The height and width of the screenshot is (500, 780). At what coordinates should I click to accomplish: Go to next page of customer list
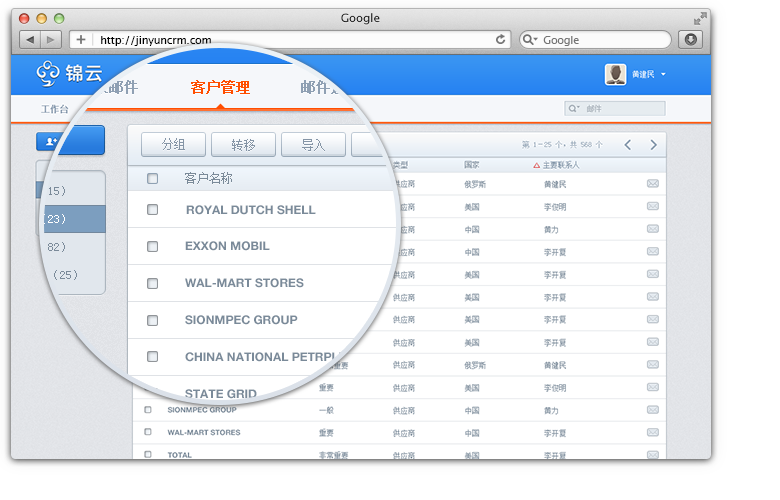pyautogui.click(x=653, y=145)
